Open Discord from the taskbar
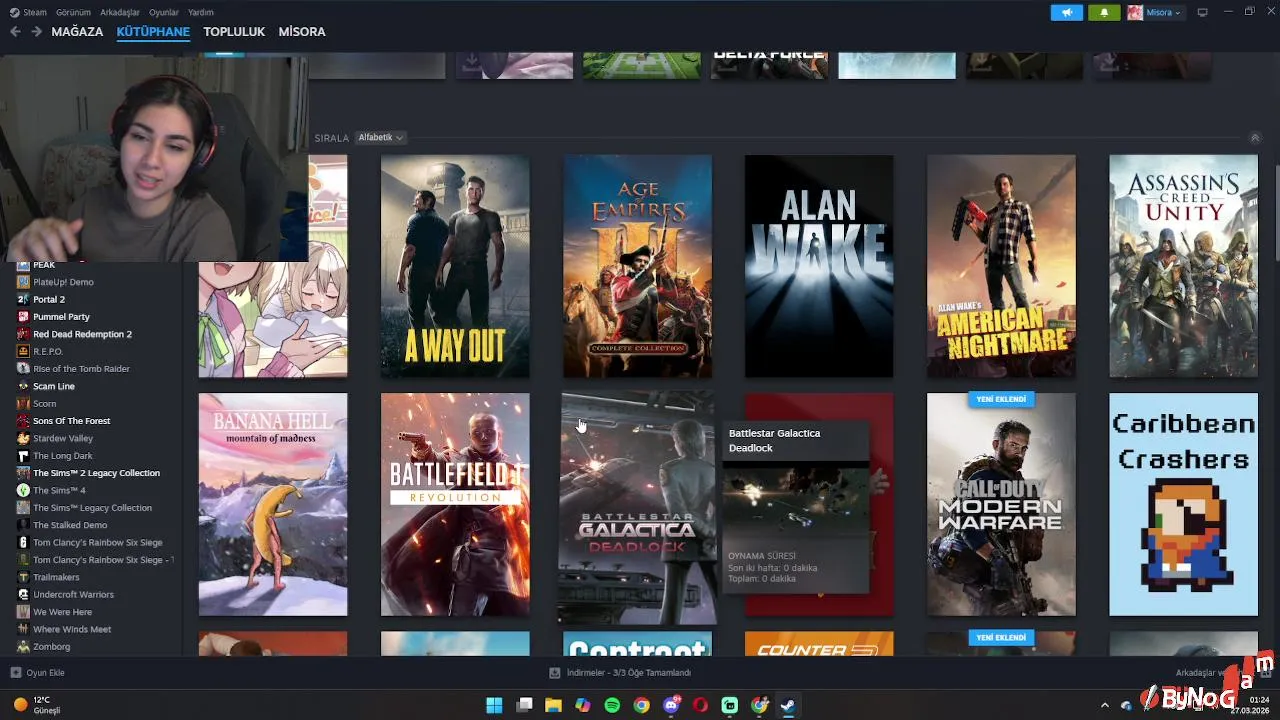 [671, 705]
